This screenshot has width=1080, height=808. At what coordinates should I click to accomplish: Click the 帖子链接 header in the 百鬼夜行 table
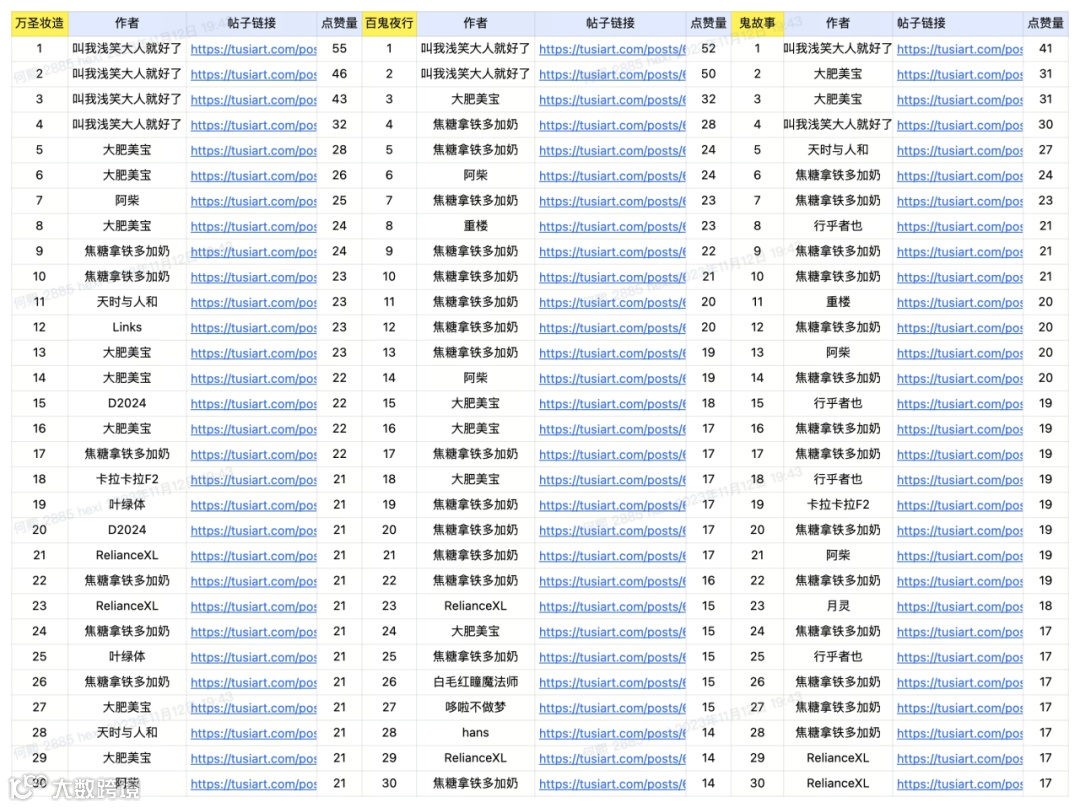point(610,23)
